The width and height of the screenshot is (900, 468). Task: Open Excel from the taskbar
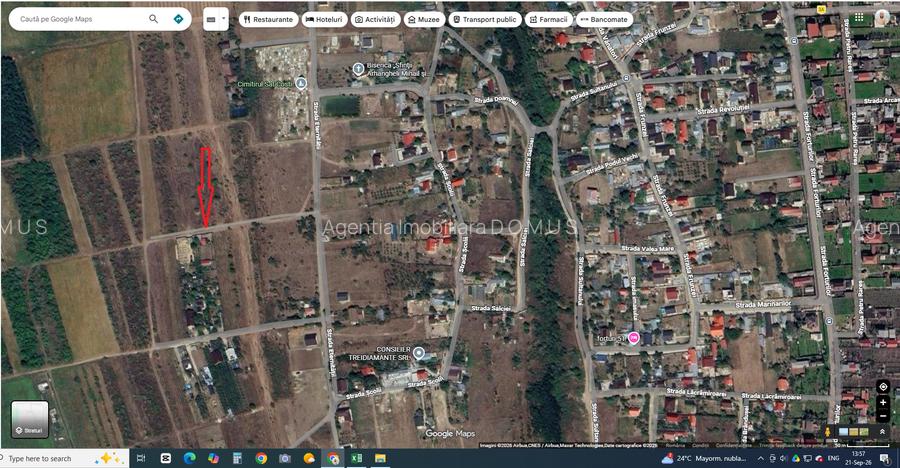(x=356, y=458)
